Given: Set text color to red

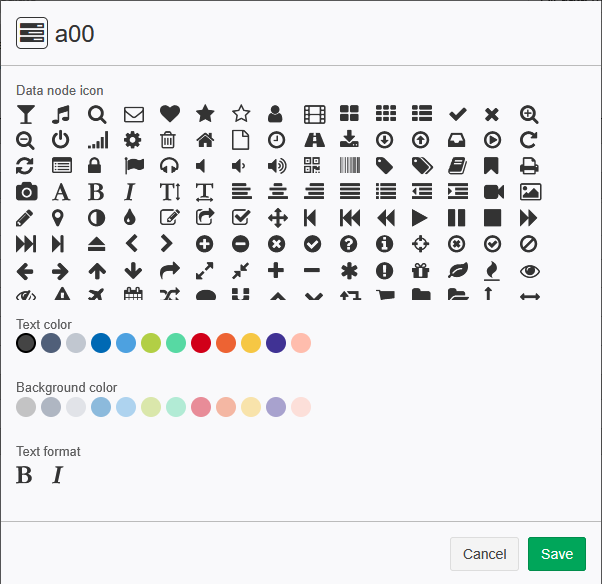Looking at the screenshot, I should [x=201, y=343].
